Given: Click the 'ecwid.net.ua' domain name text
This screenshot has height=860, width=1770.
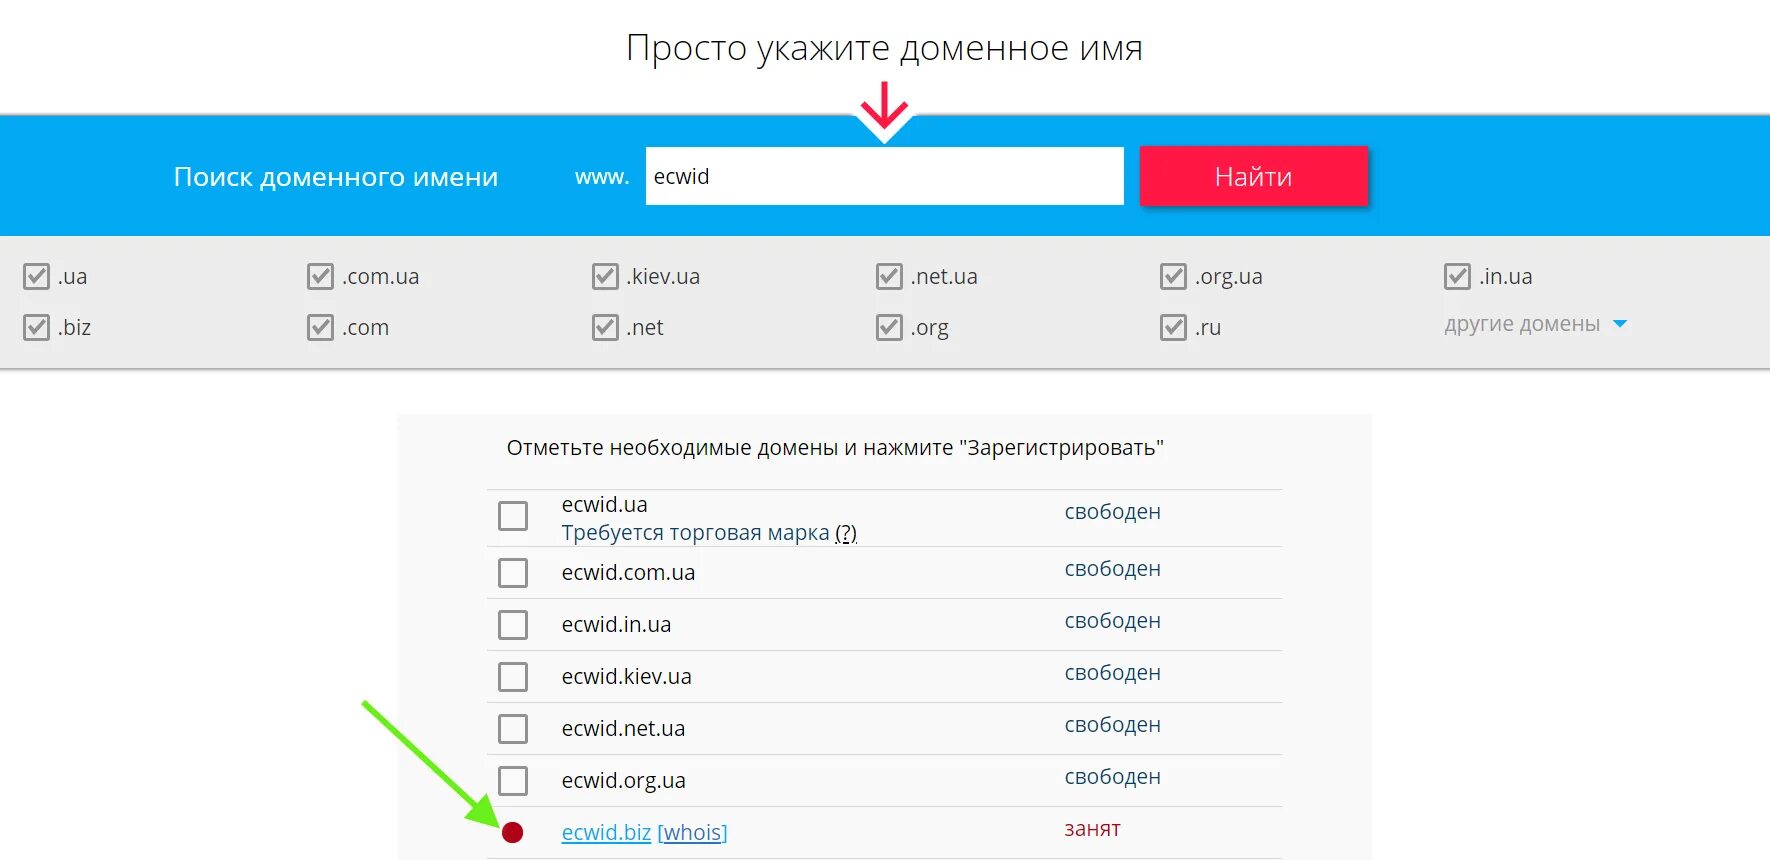Looking at the screenshot, I should coord(623,729).
